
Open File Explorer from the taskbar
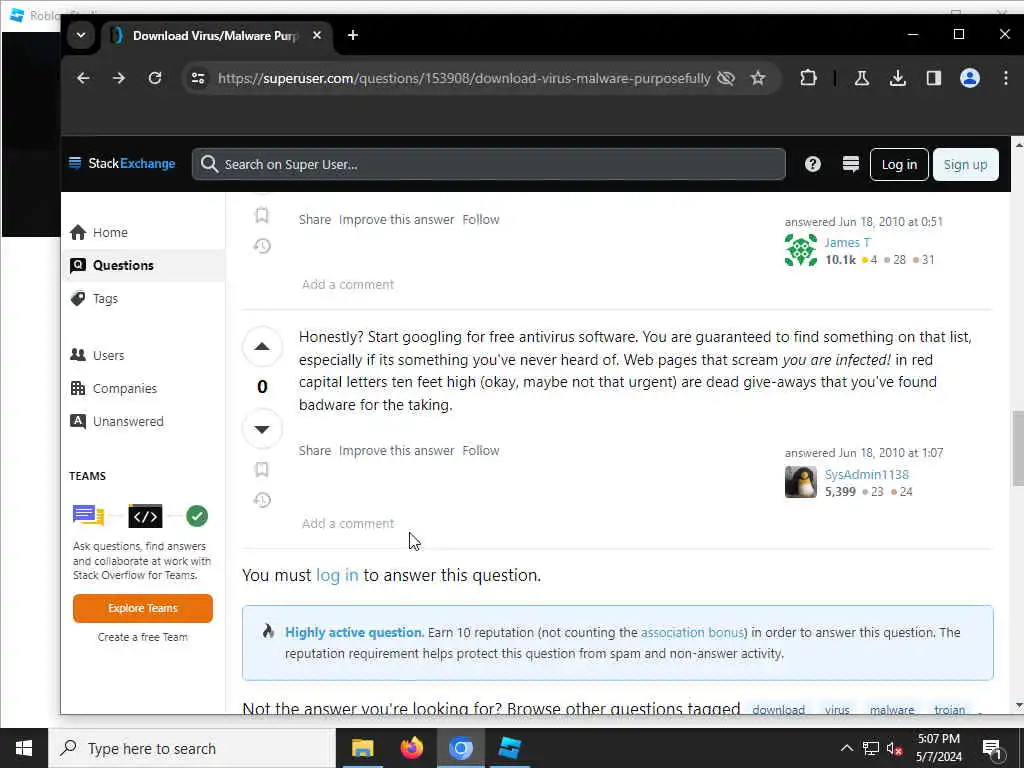tap(362, 748)
